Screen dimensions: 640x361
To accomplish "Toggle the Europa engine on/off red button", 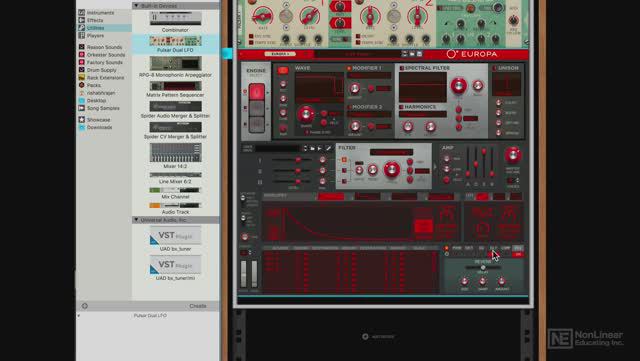I will click(282, 70).
